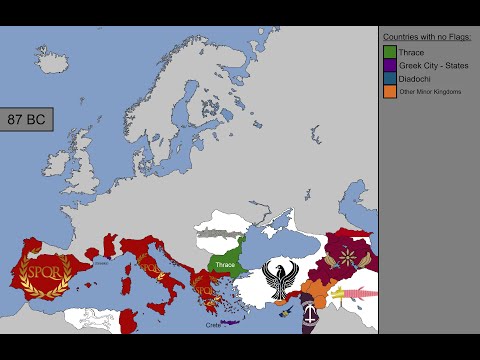Click the orange Other Minor Kingdoms swatch
Image resolution: width=480 pixels, height=360 pixels.
pyautogui.click(x=390, y=91)
